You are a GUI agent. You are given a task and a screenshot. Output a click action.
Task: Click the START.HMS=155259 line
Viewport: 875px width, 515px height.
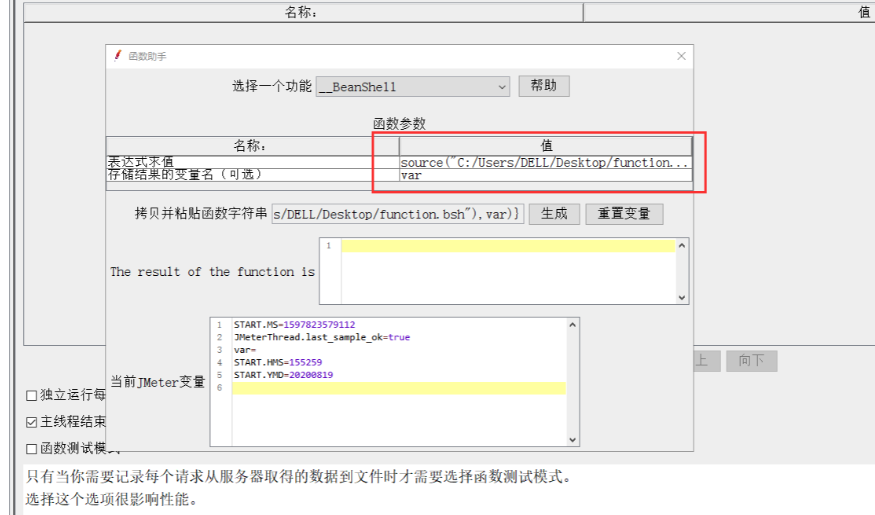coord(278,362)
